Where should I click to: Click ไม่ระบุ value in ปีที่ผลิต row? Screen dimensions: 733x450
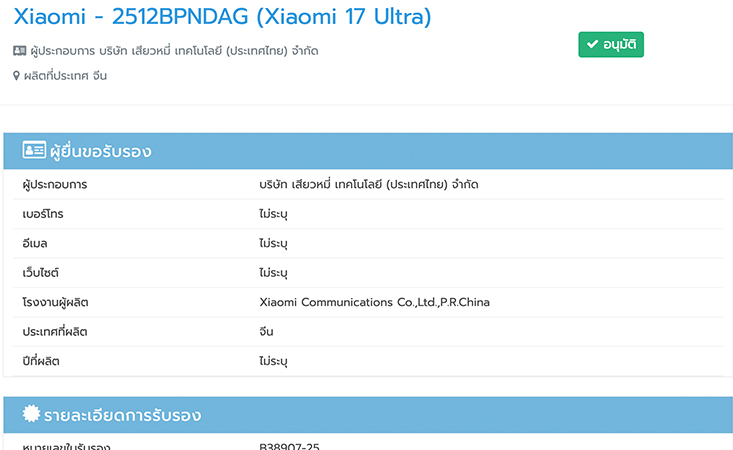click(273, 361)
